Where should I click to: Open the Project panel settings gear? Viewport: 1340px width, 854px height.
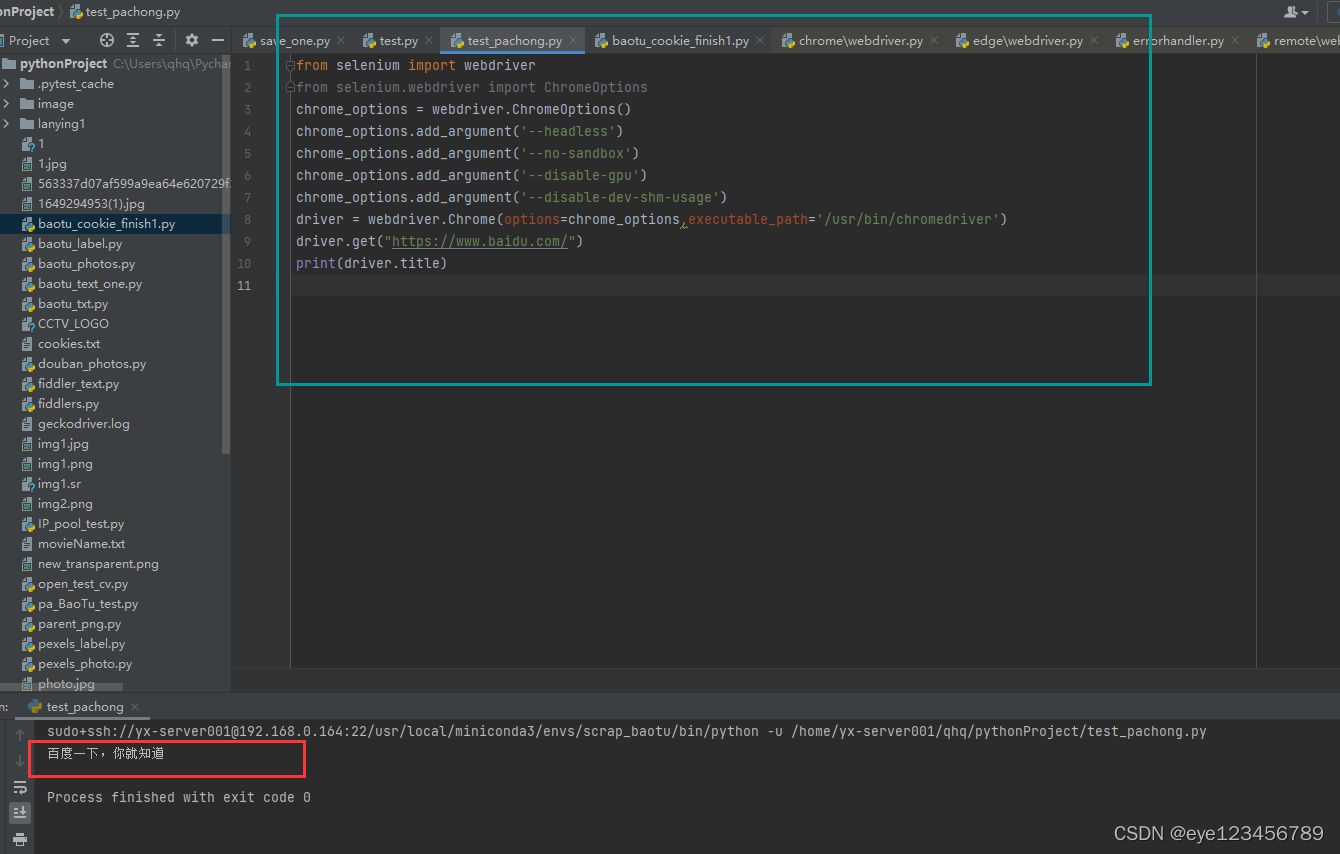pyautogui.click(x=190, y=40)
